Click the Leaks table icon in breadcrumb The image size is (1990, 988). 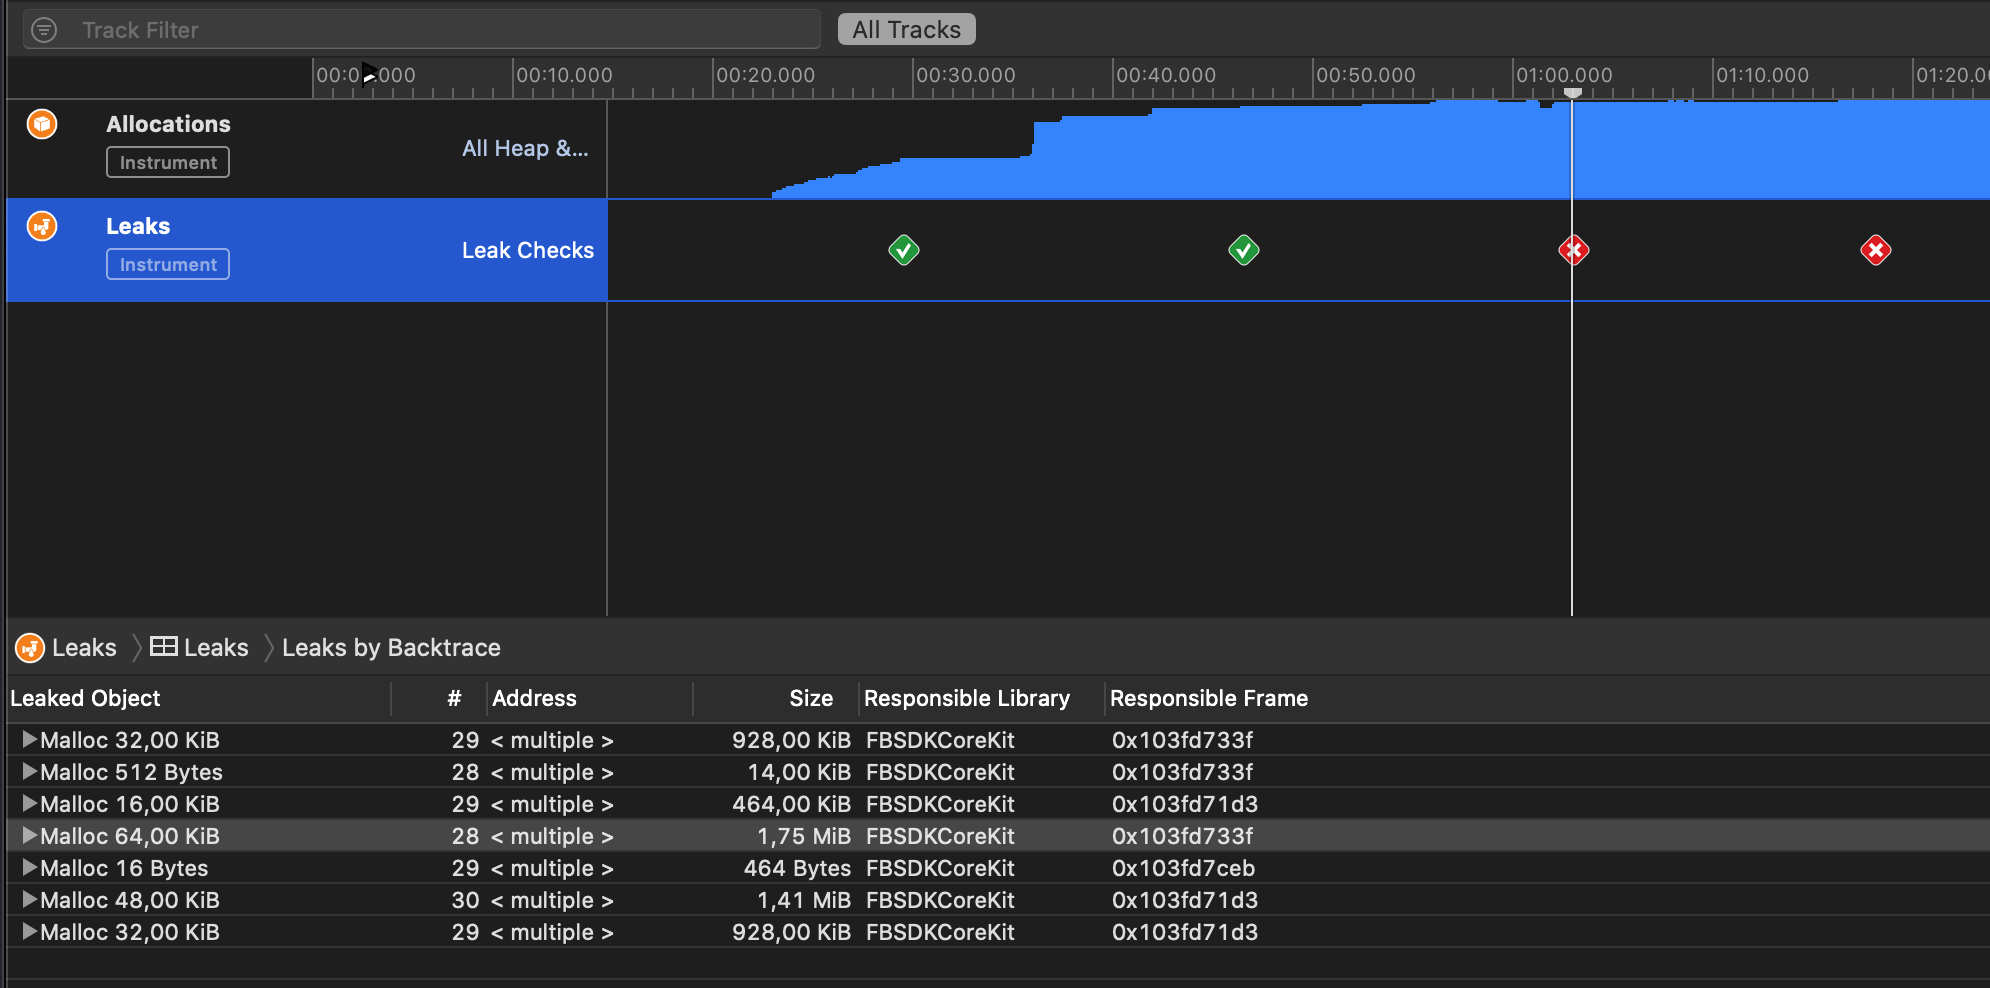(163, 647)
